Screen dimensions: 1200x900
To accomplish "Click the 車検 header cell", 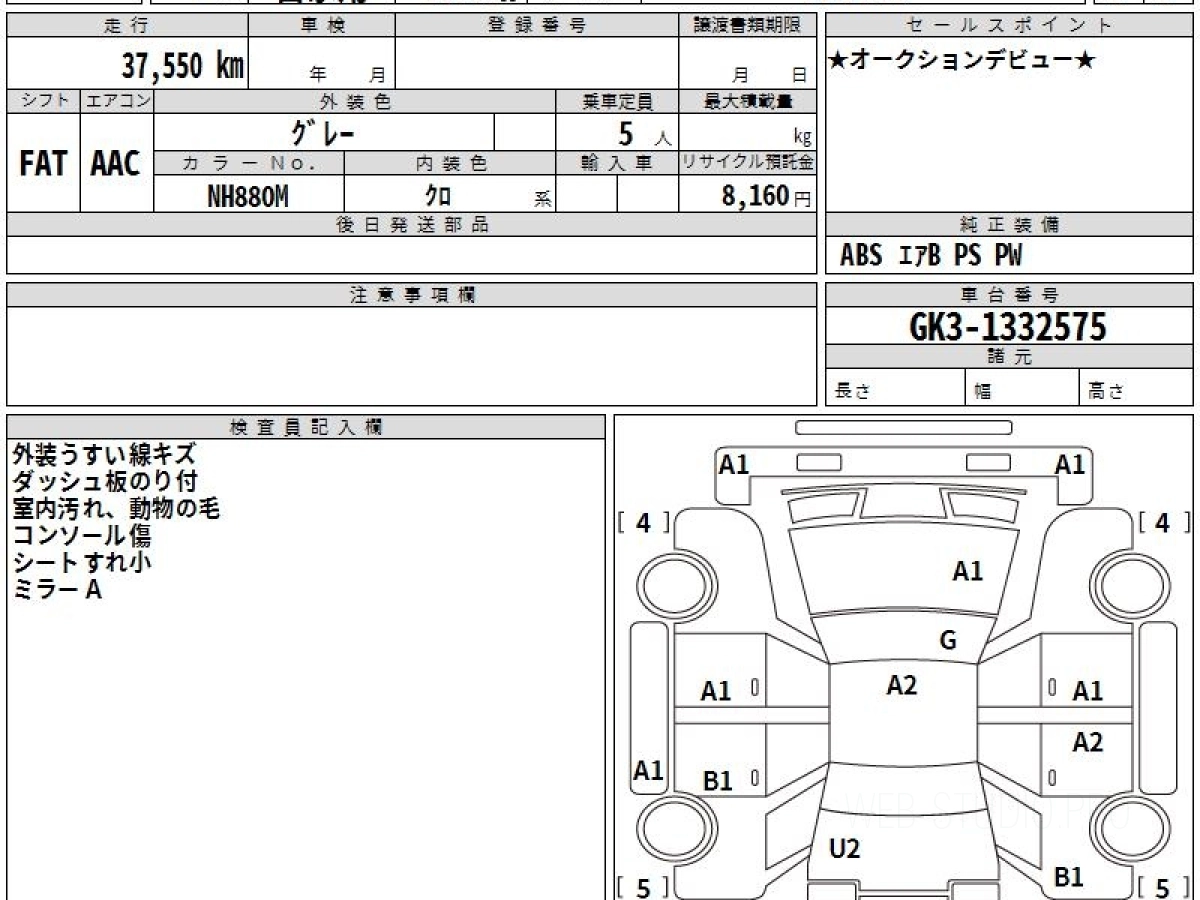I will click(x=322, y=26).
